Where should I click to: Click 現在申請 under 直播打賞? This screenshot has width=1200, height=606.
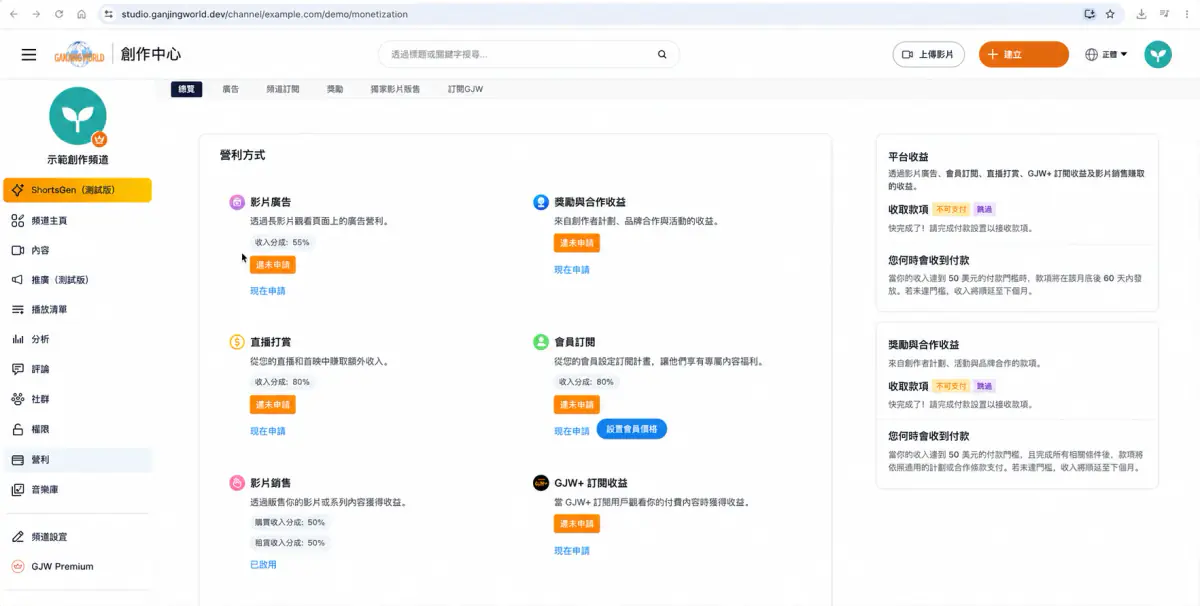point(268,431)
